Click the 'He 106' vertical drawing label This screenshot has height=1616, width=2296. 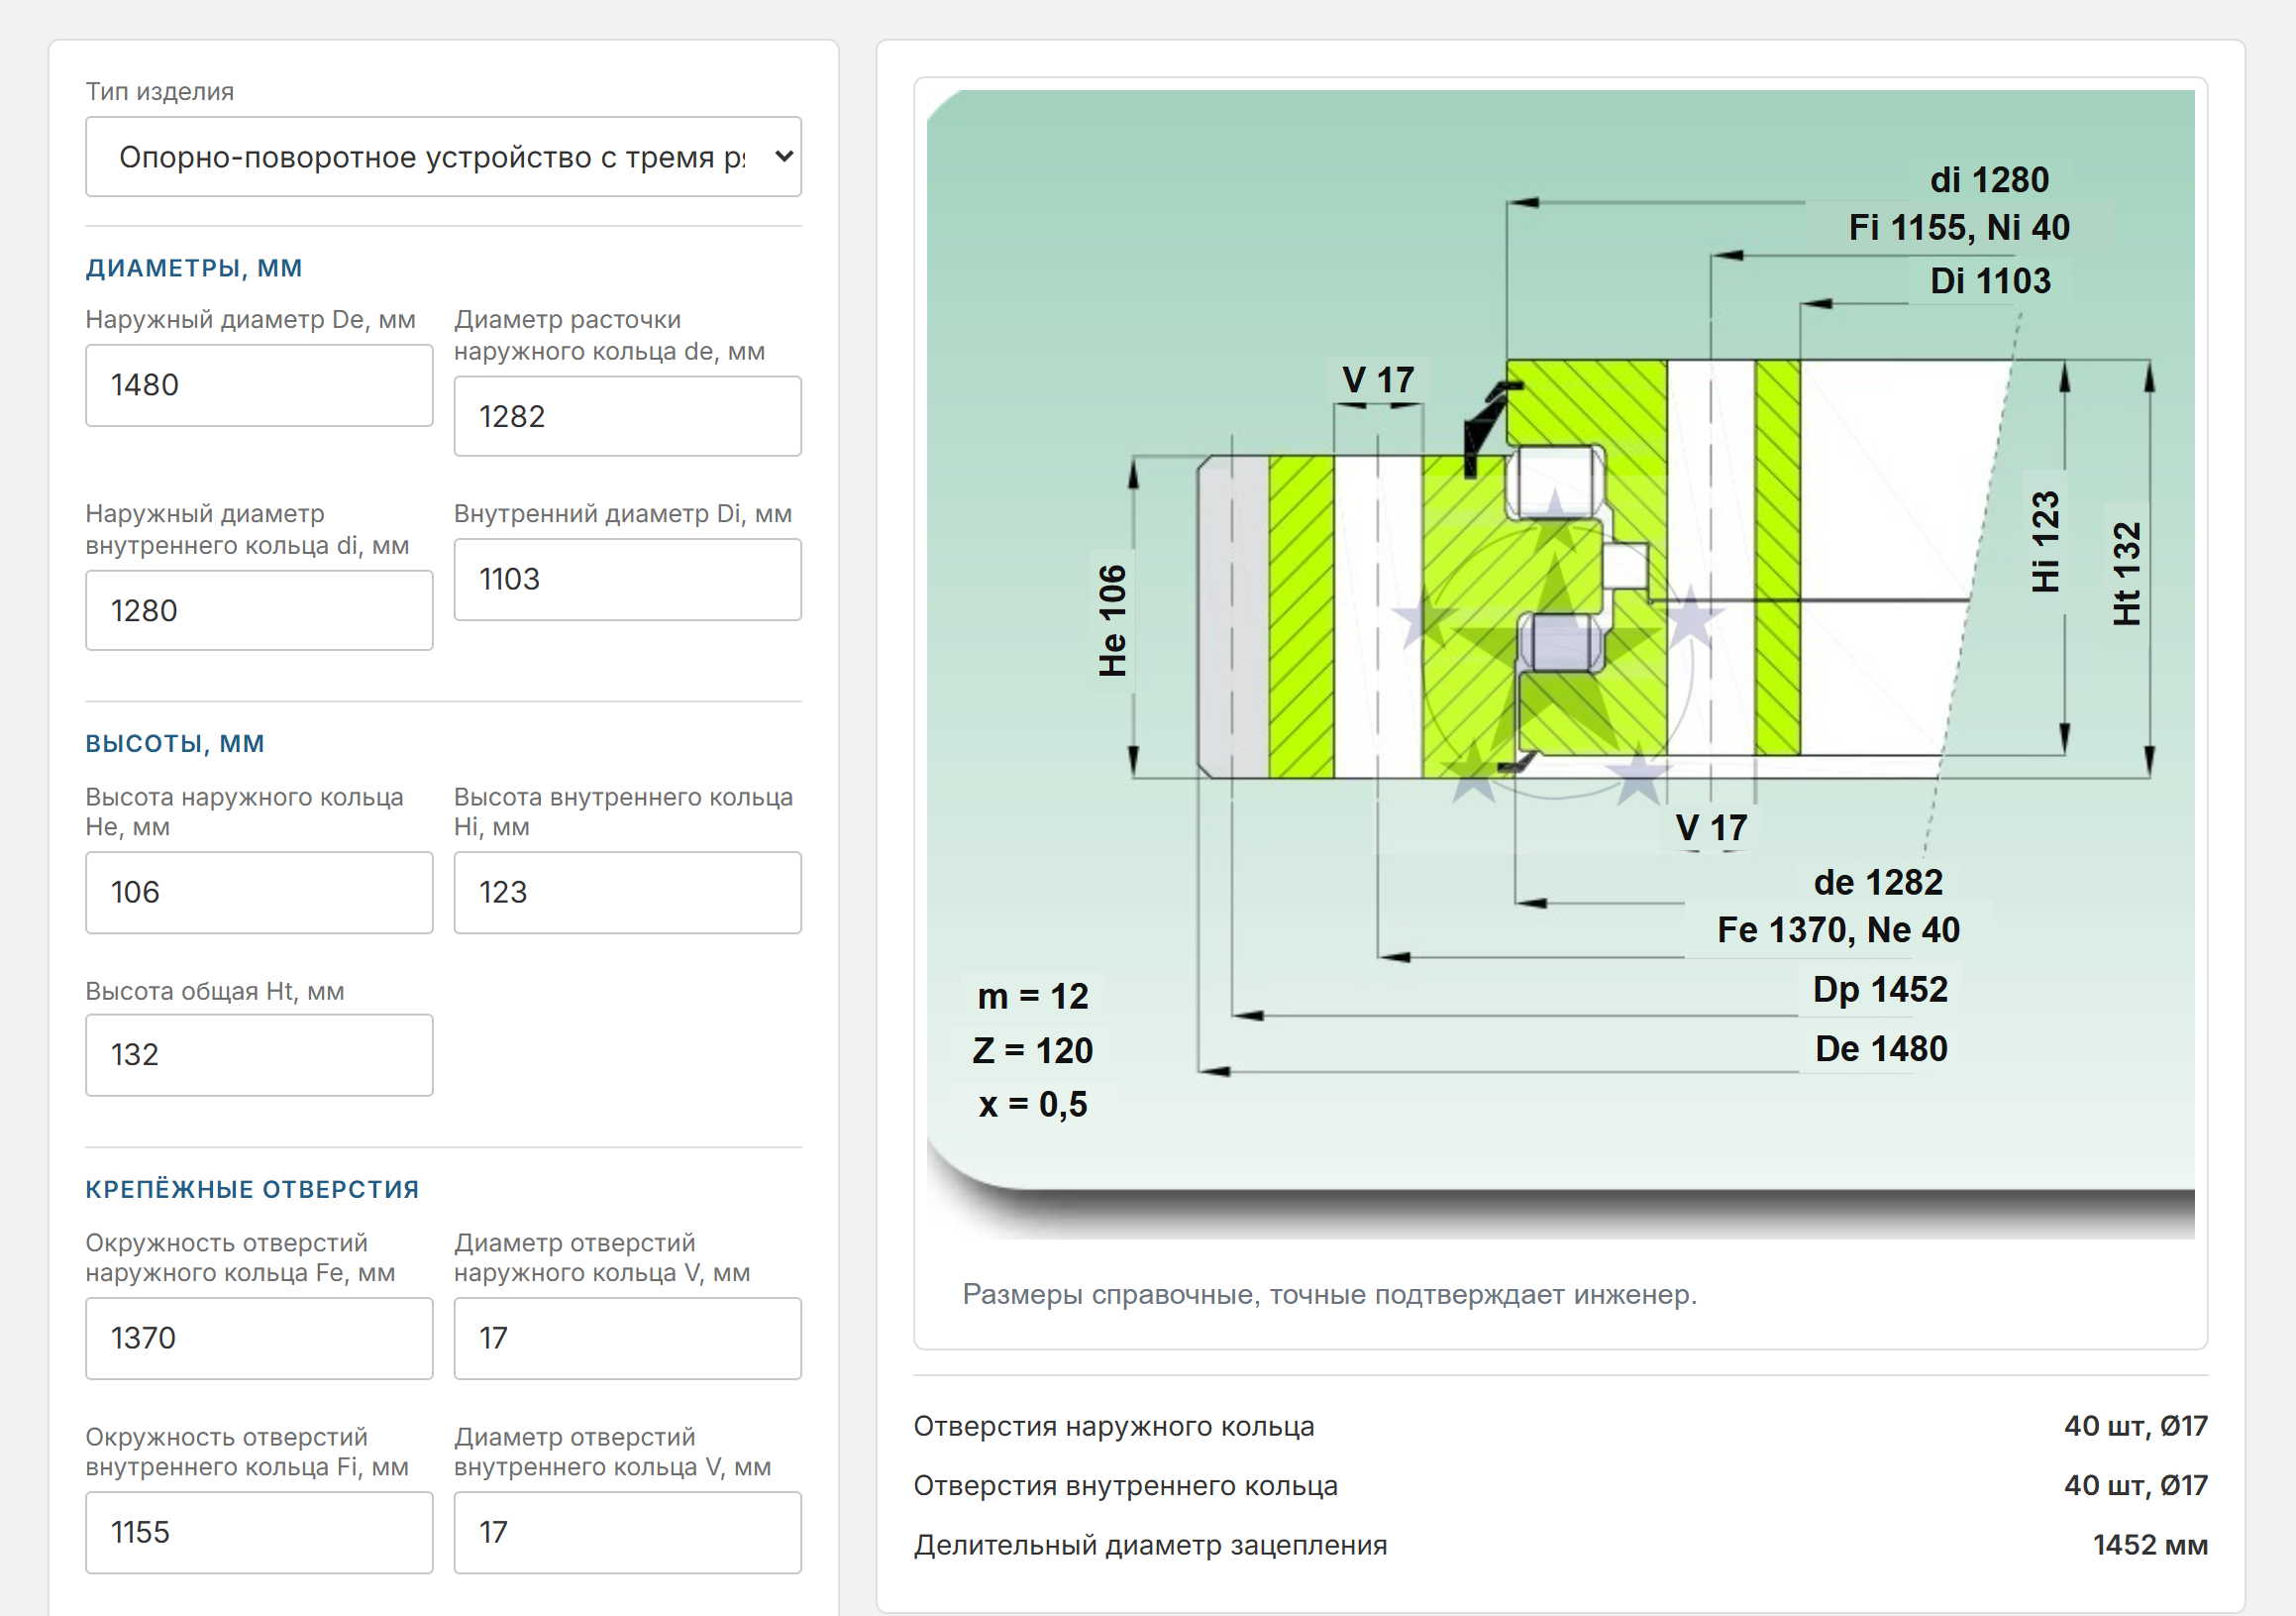coord(1112,621)
